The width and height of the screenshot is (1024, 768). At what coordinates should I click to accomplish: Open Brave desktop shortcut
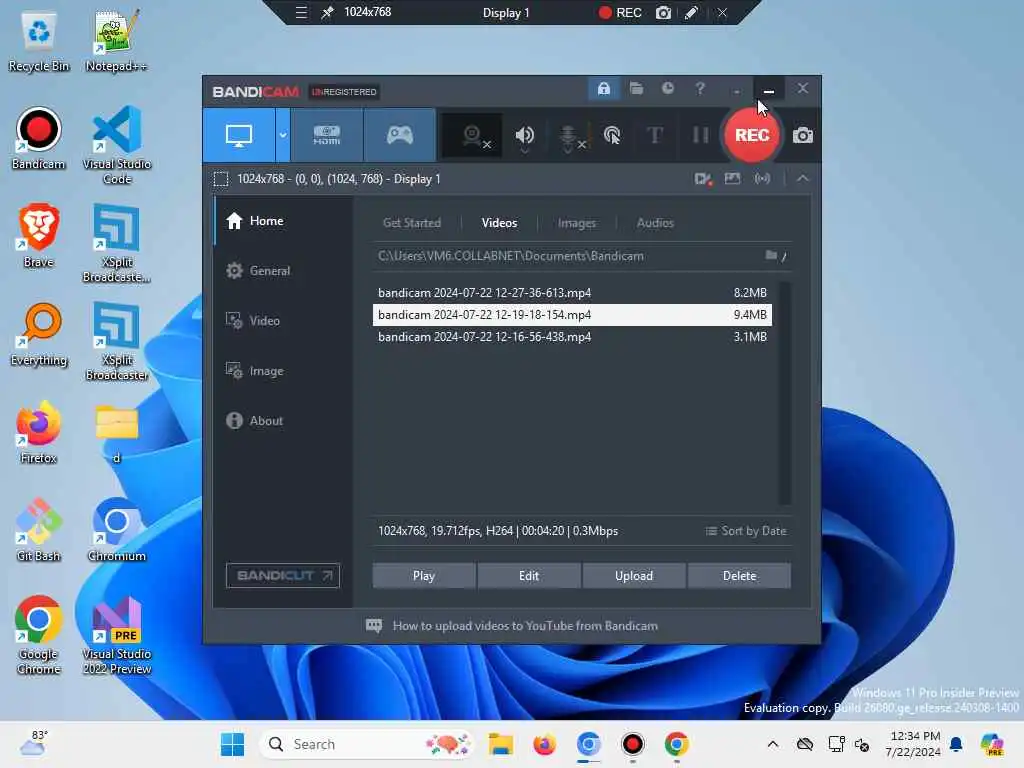coord(39,236)
